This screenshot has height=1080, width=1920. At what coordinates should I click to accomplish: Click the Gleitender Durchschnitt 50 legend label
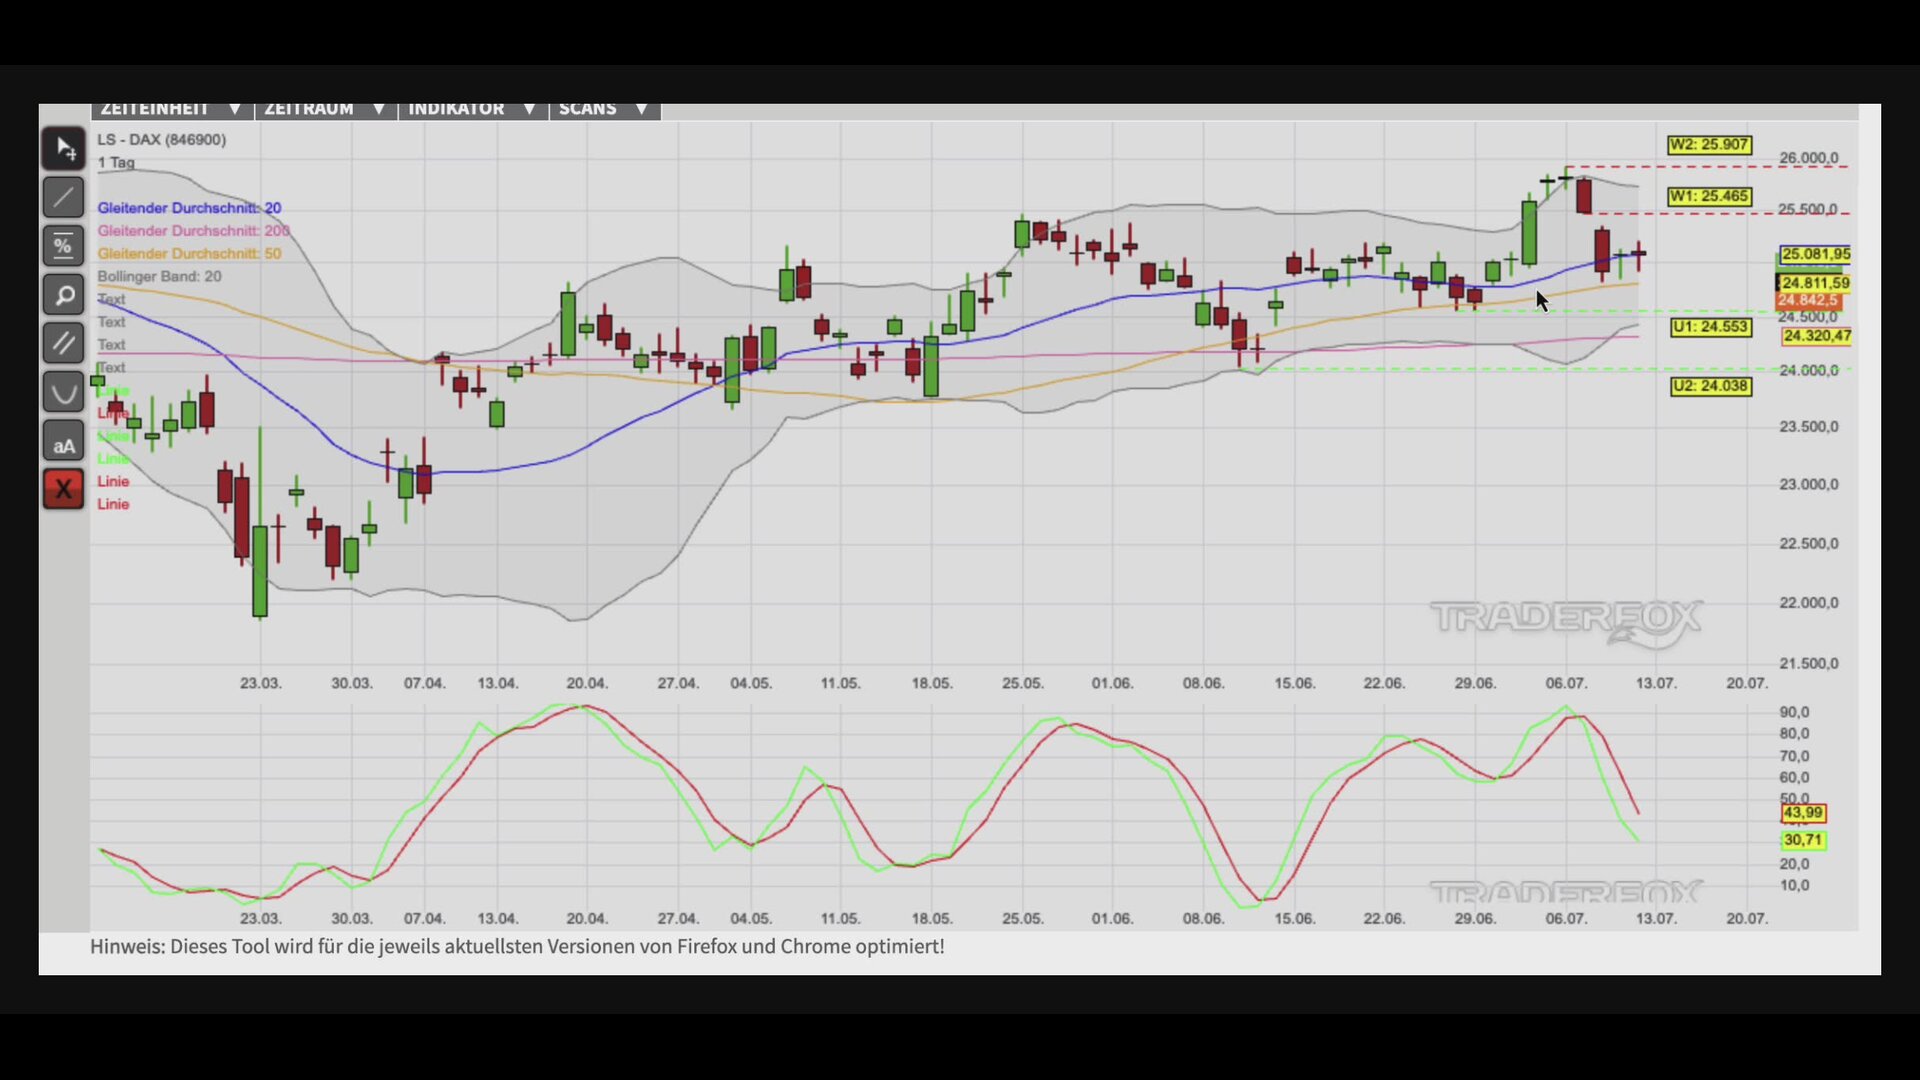(189, 254)
